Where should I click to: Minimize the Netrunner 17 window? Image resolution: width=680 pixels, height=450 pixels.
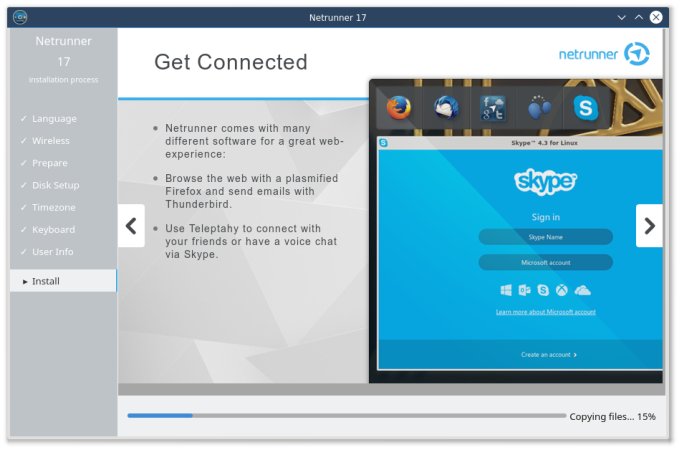click(621, 17)
